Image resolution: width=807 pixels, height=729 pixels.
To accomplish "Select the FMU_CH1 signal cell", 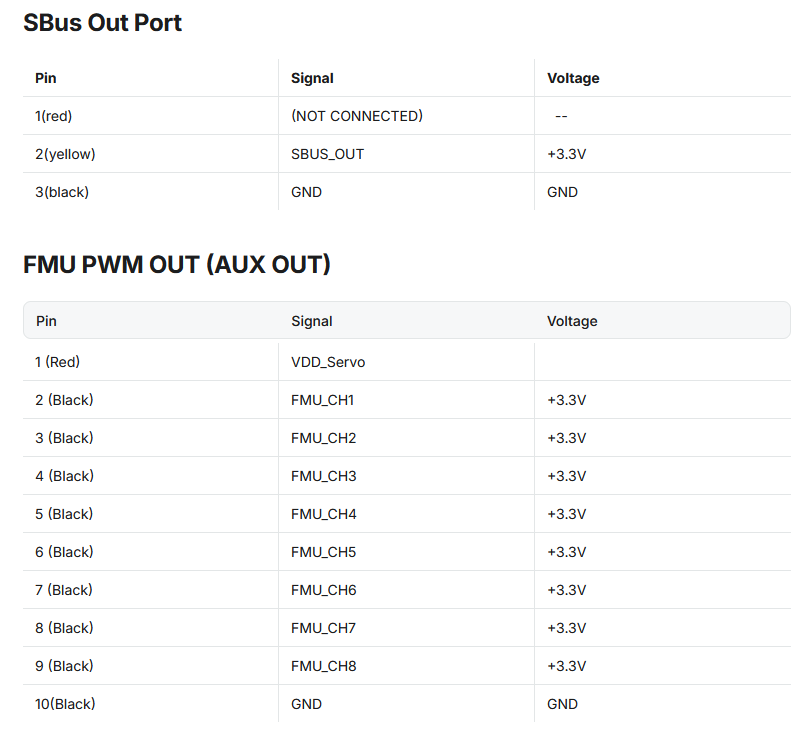I will pos(323,400).
